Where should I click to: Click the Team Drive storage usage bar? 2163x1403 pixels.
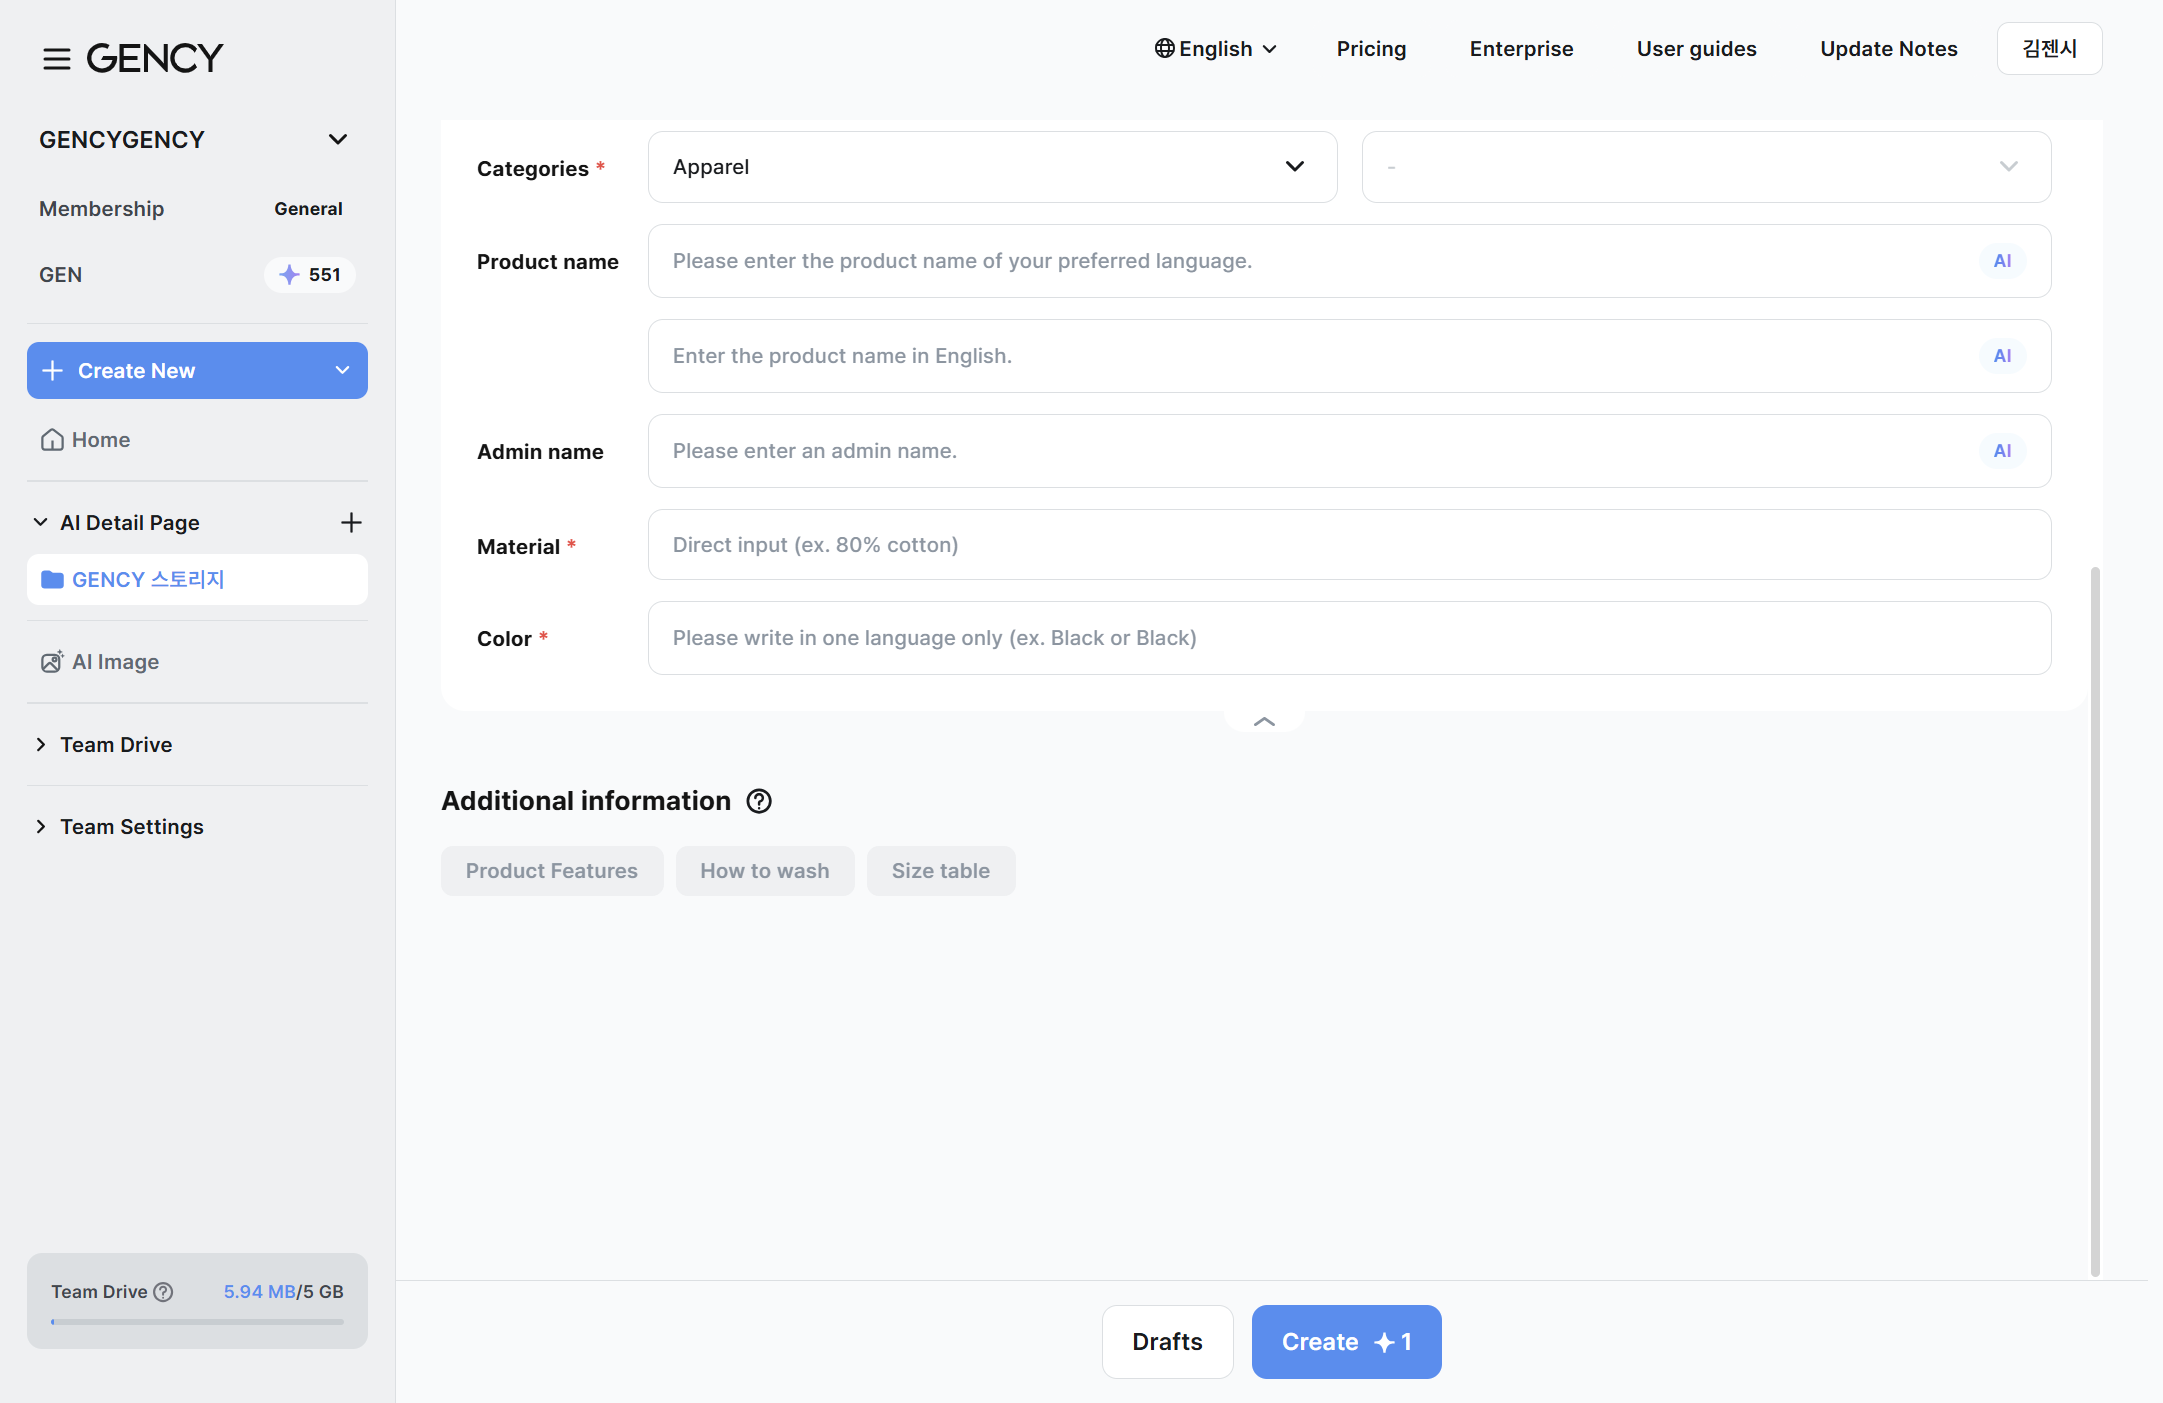click(197, 1322)
